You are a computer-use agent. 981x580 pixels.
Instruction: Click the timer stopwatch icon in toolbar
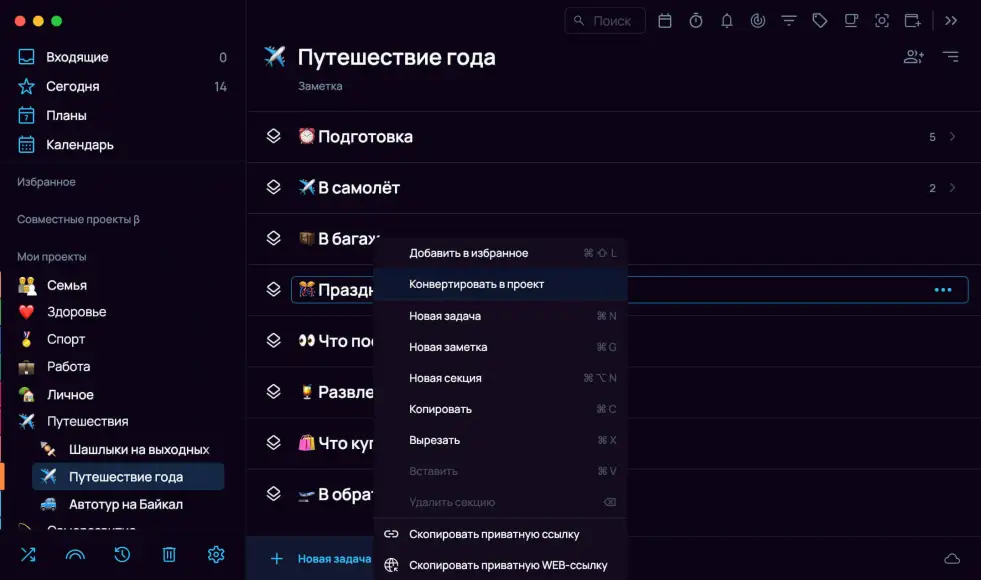pyautogui.click(x=696, y=20)
